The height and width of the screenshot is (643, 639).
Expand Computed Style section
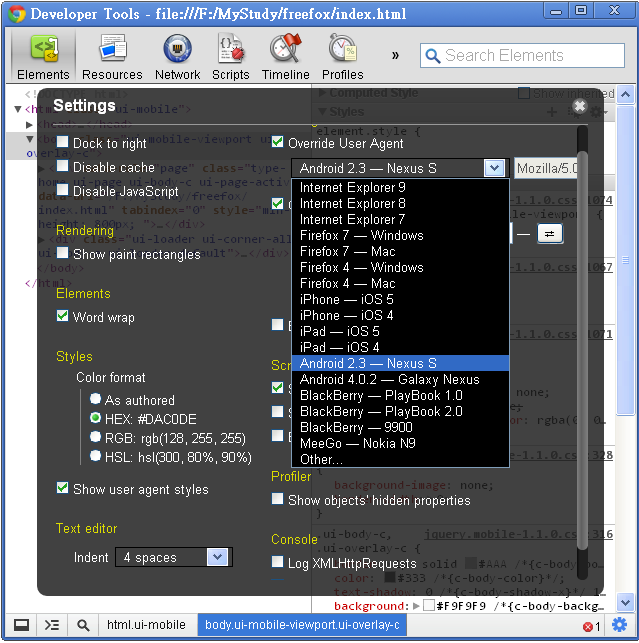322,93
